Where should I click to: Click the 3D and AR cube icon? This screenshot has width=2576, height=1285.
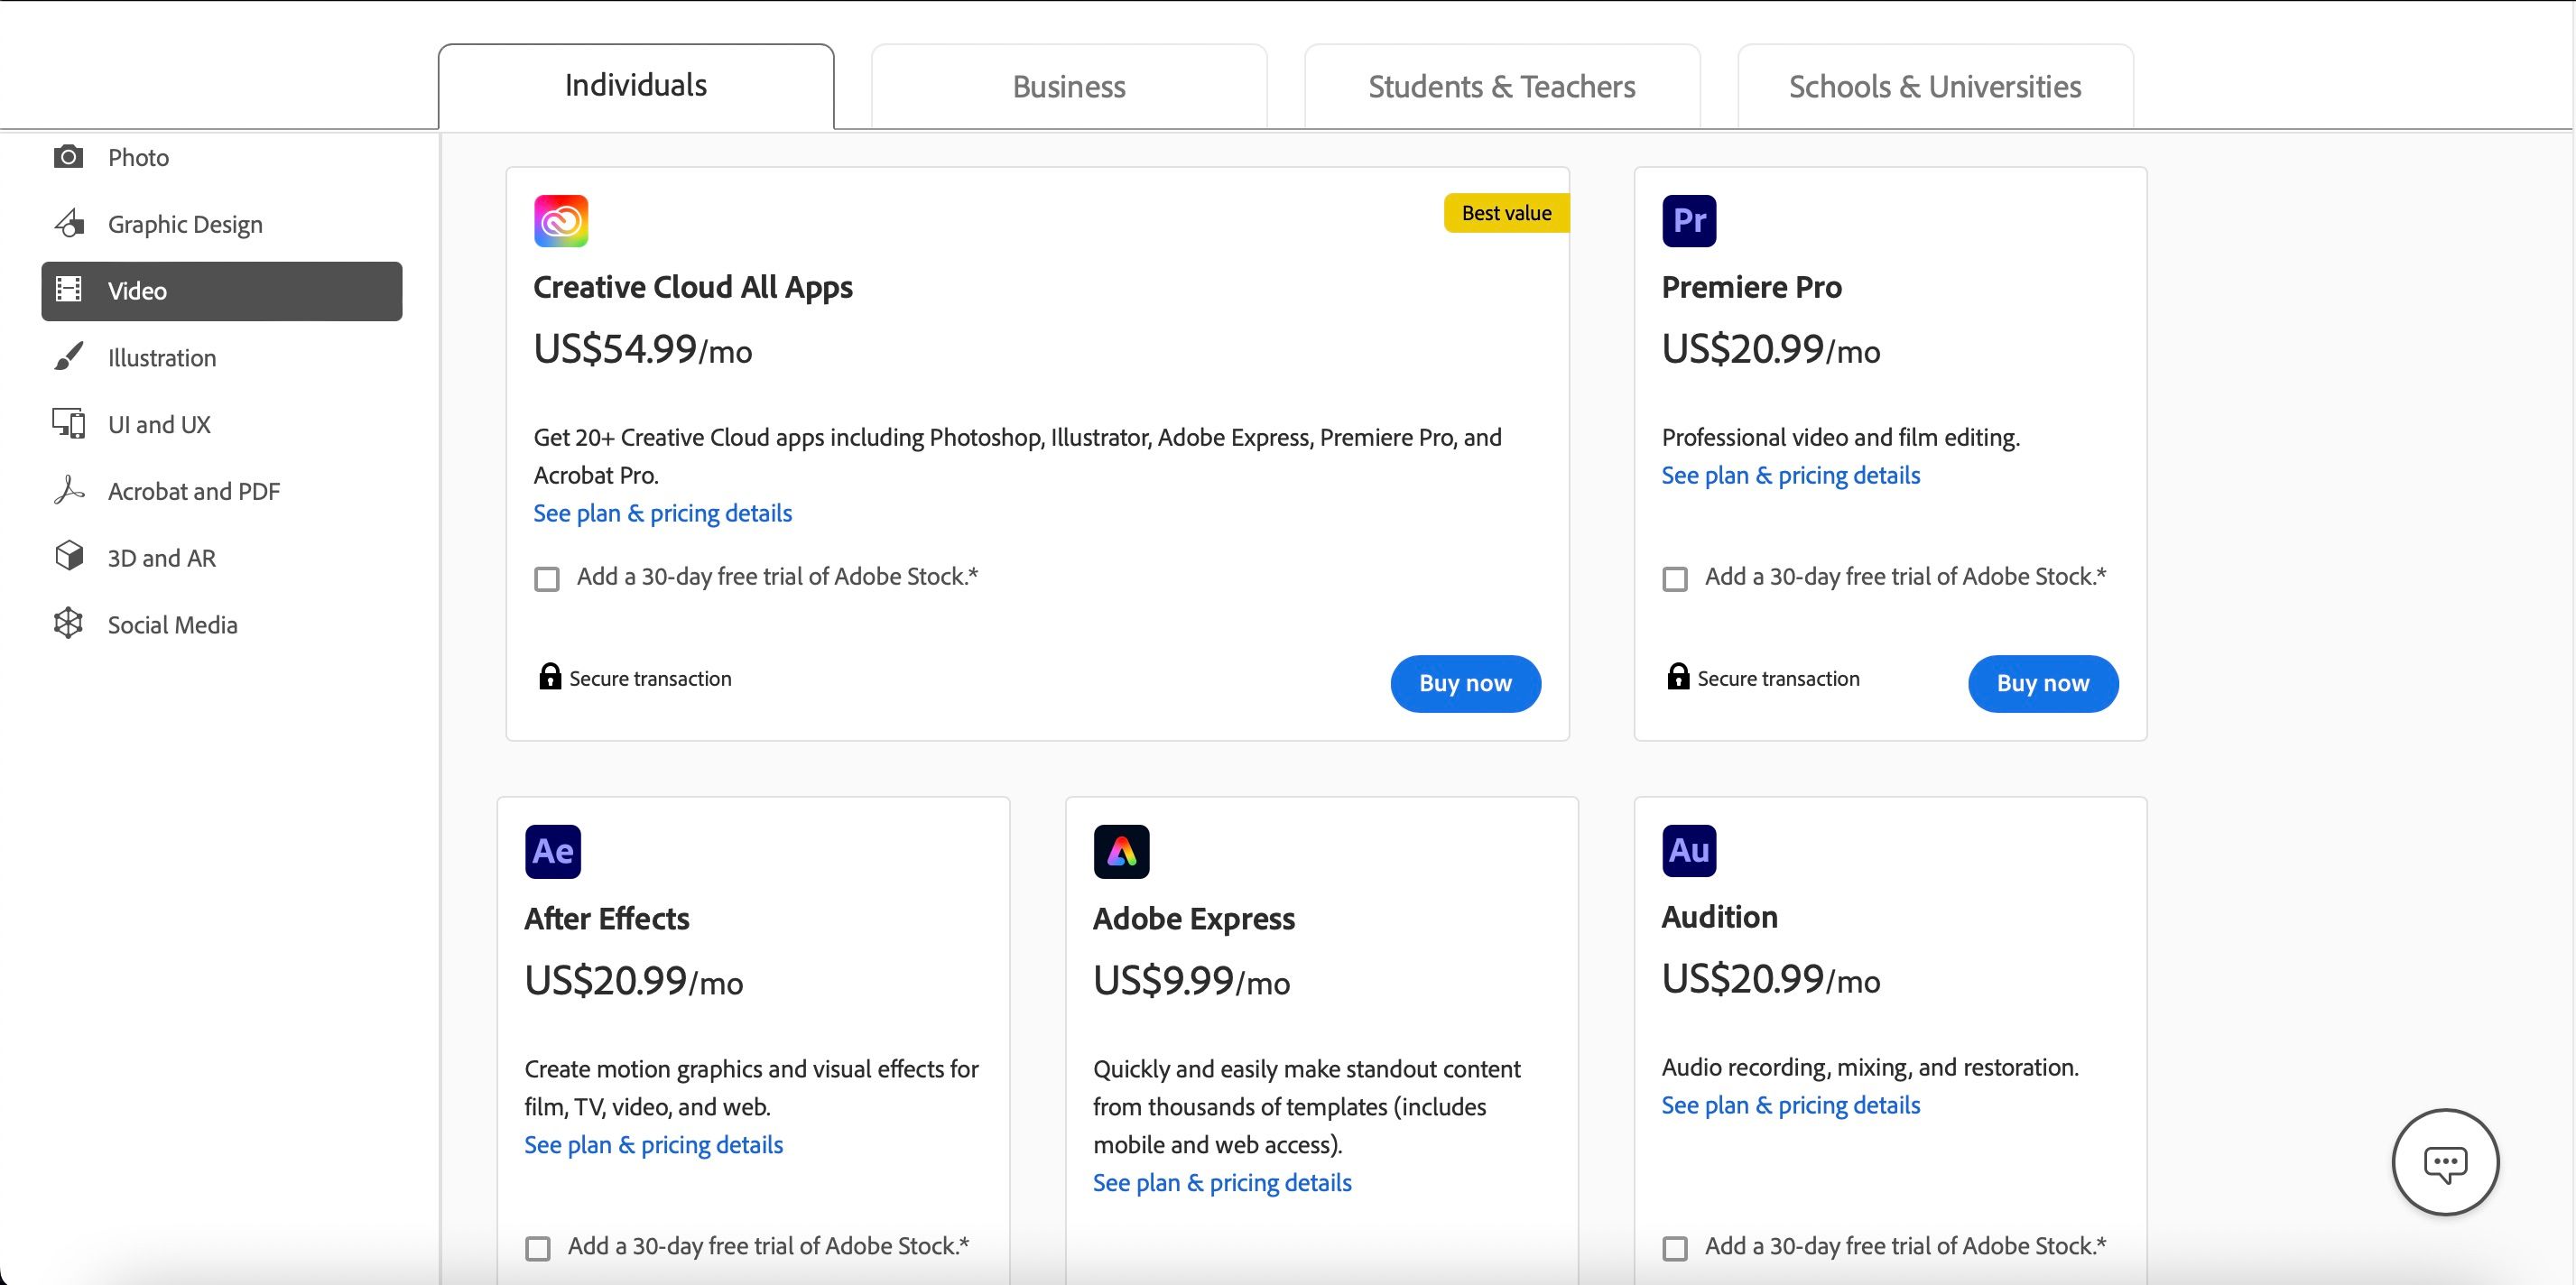tap(68, 556)
